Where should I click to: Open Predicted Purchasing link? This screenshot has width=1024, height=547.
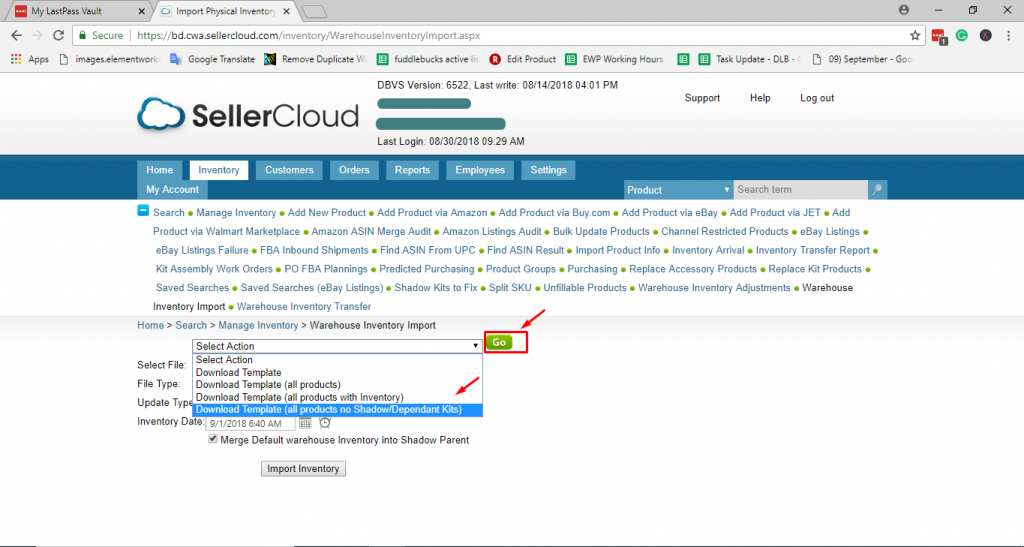(426, 269)
